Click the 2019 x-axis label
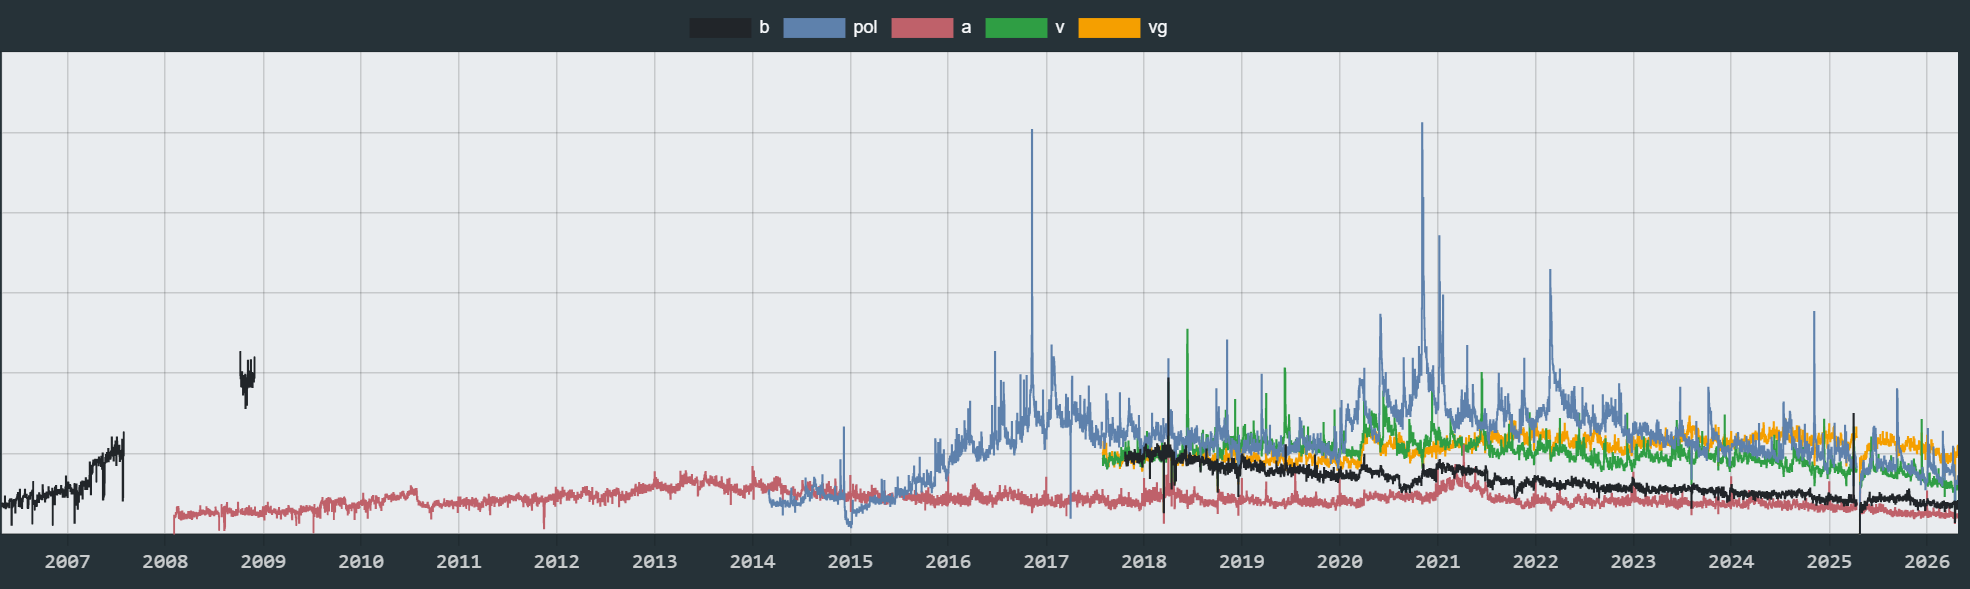Screen dimensions: 1970x589 1242,561
